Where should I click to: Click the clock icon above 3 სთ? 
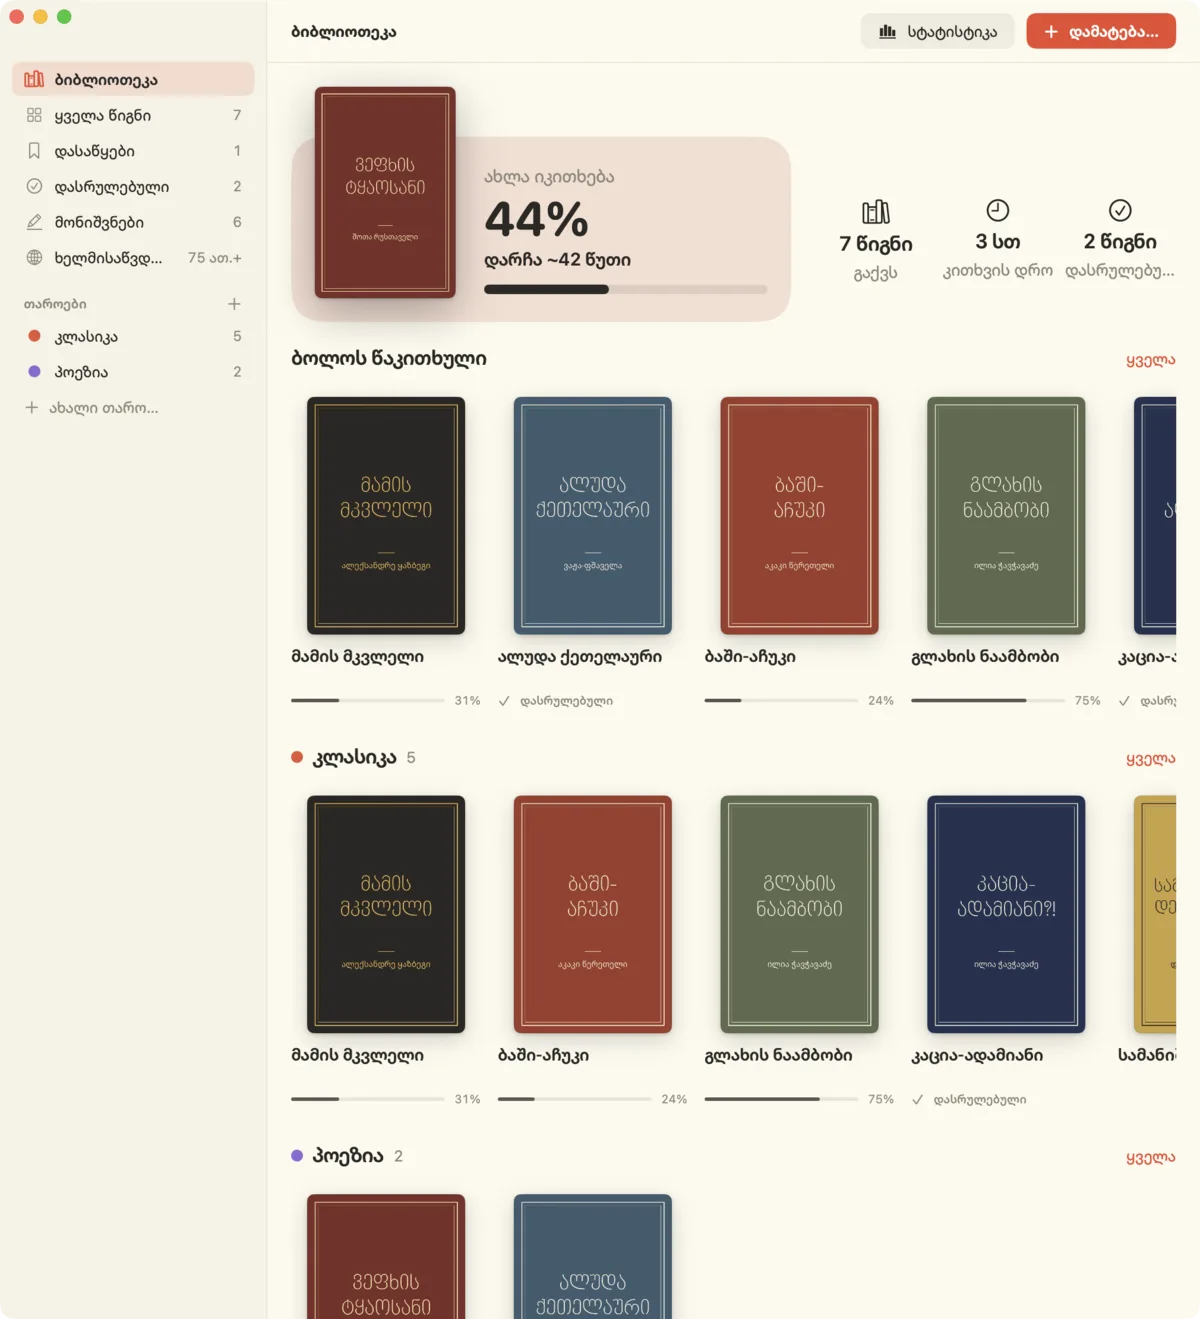[998, 210]
